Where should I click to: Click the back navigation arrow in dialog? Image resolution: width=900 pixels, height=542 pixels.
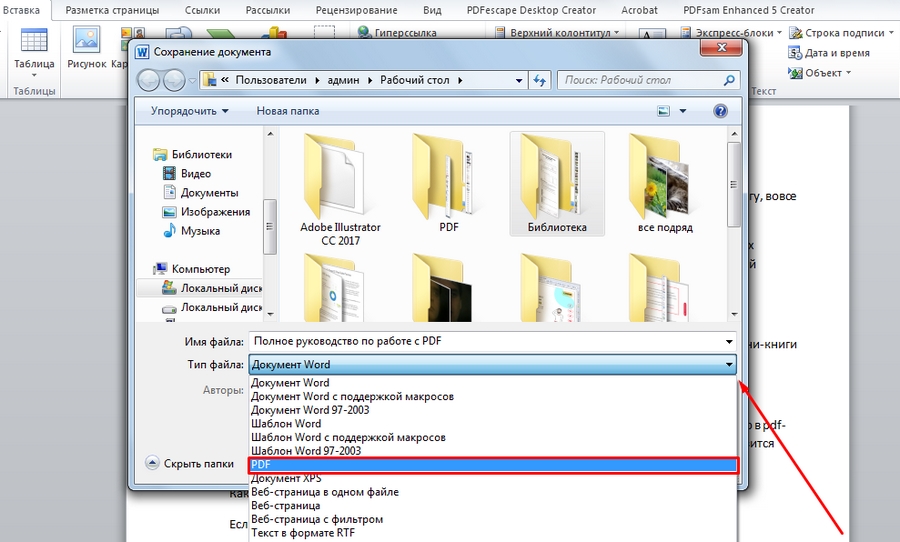[149, 80]
